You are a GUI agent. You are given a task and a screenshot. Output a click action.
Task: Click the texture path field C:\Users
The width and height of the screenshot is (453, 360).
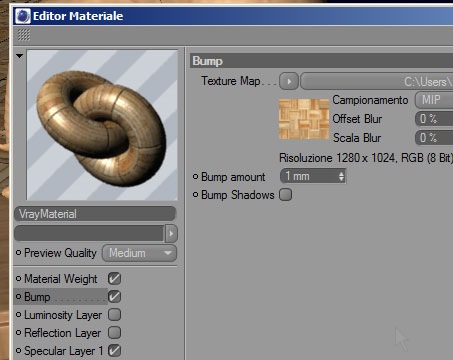[x=377, y=82]
